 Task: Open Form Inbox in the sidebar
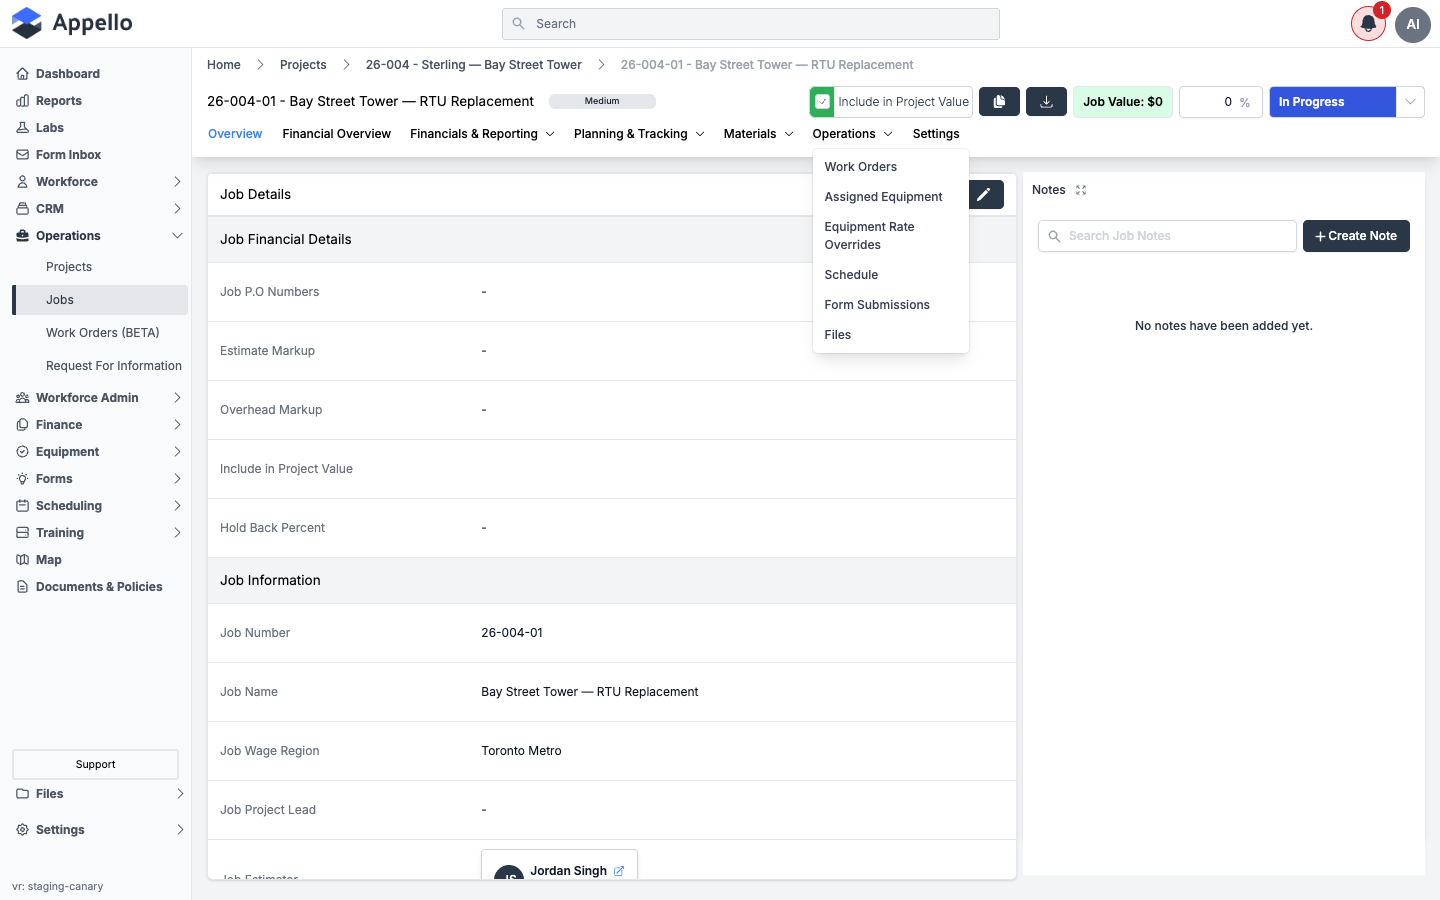[68, 155]
